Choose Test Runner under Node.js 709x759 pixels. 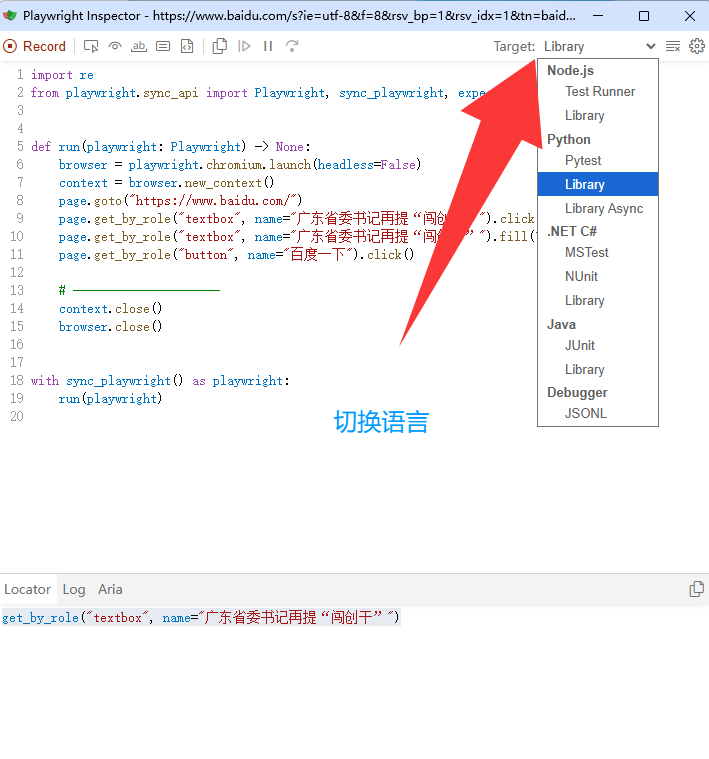point(598,91)
